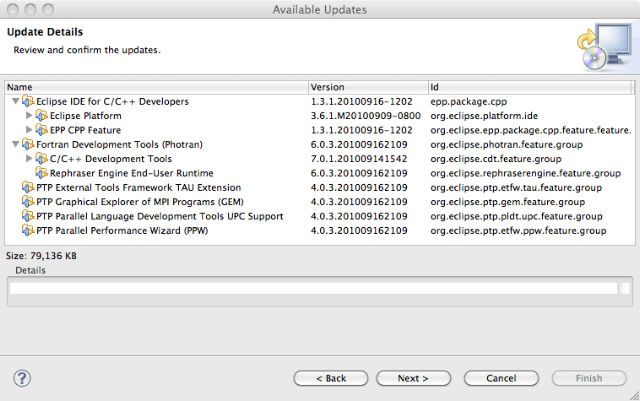Viewport: 640px width, 401px height.
Task: Expand the Eclipse Platform node
Action: [x=29, y=115]
